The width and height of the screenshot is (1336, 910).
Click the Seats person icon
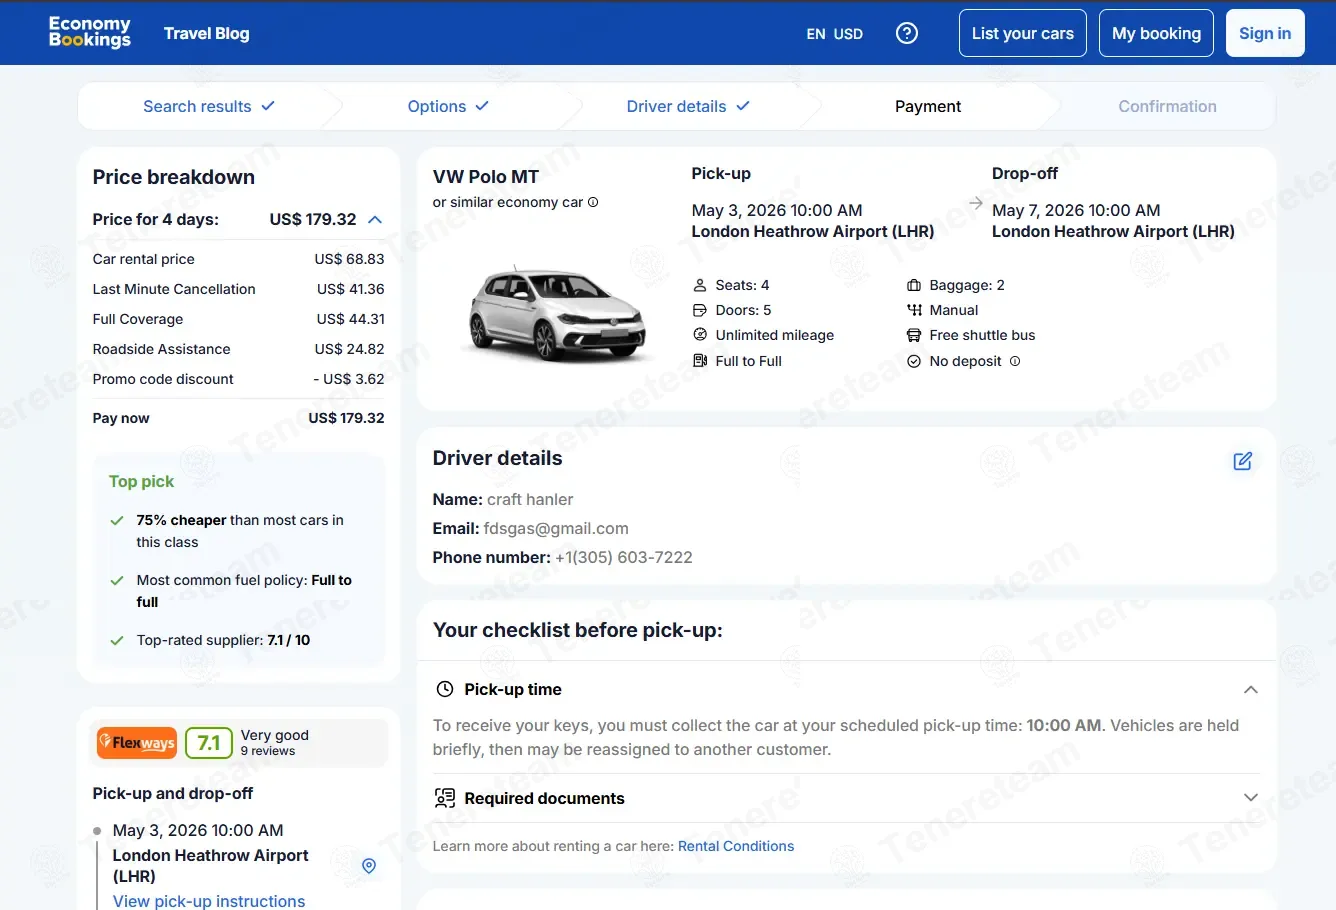[x=700, y=285]
